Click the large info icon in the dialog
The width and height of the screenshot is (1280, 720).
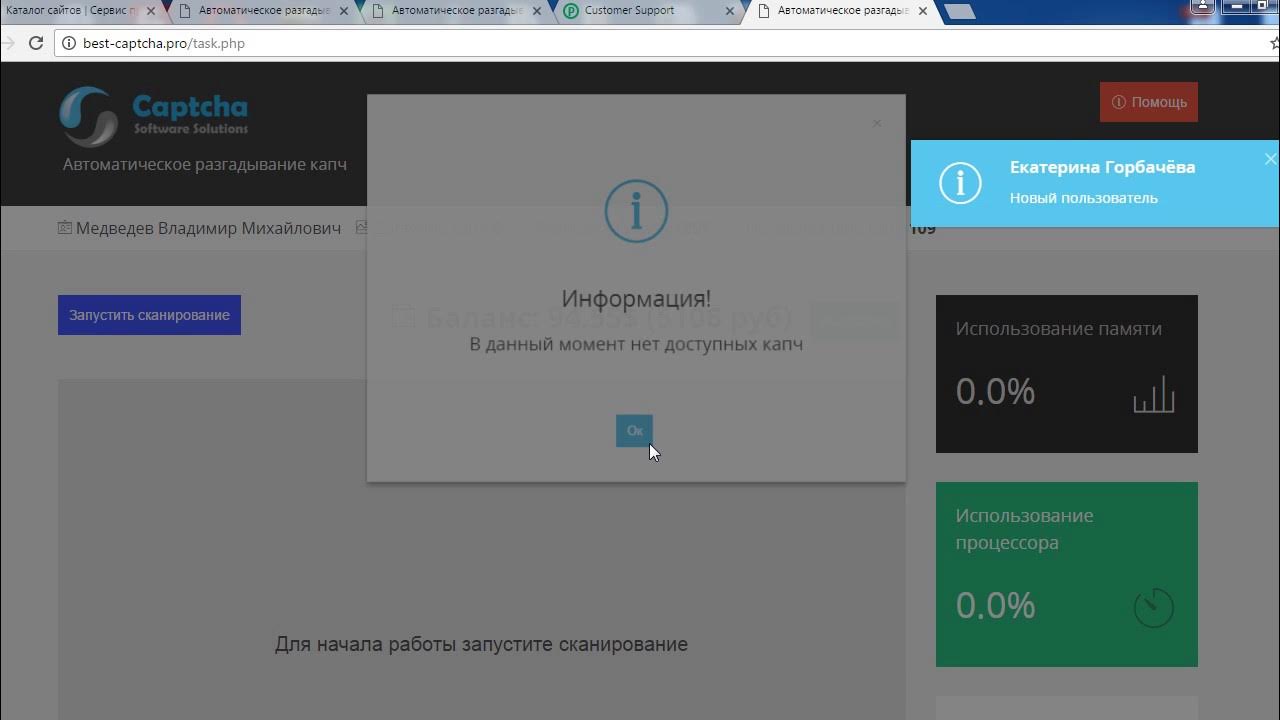coord(636,211)
